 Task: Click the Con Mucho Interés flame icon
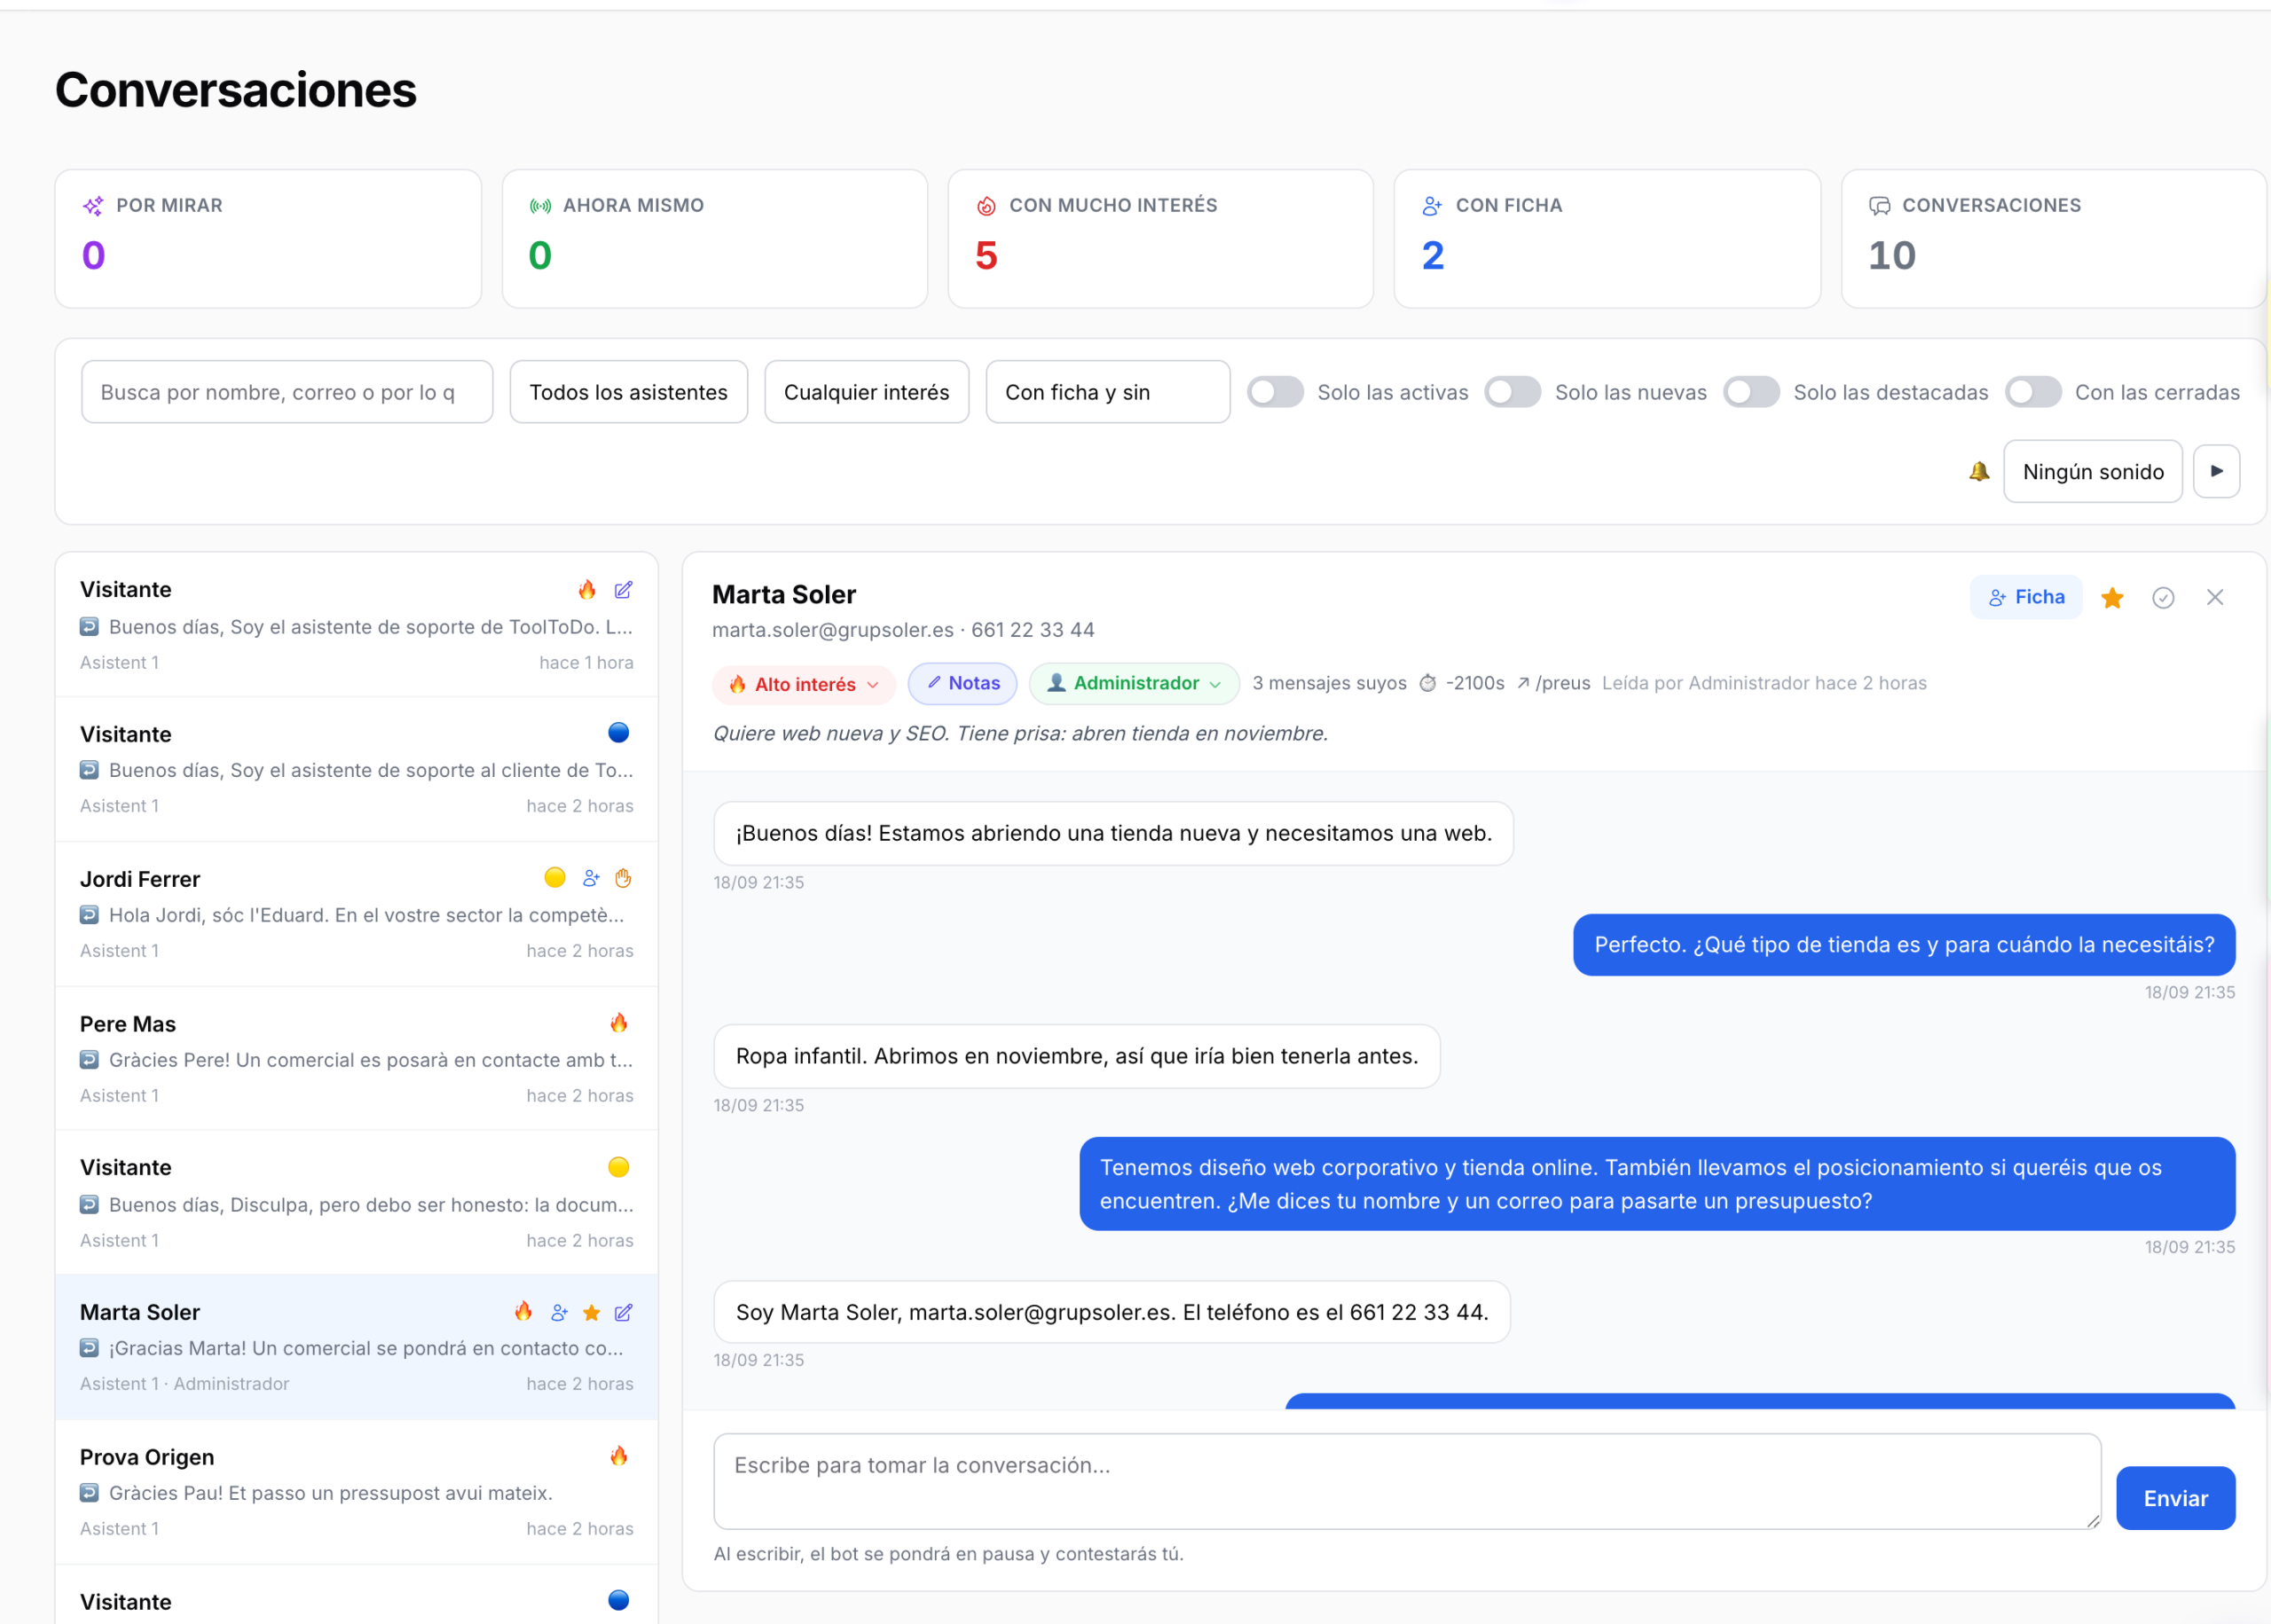tap(986, 206)
